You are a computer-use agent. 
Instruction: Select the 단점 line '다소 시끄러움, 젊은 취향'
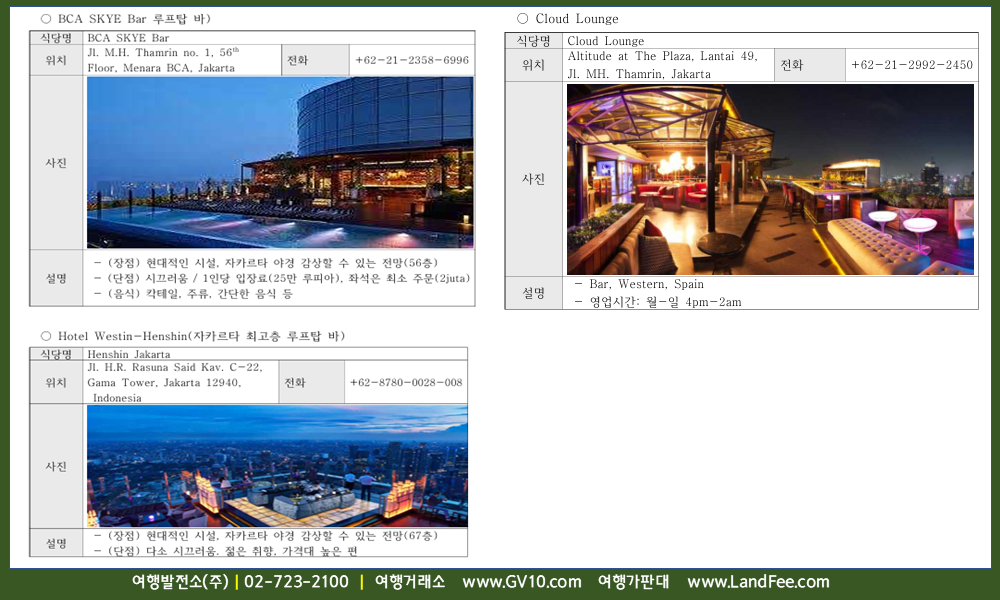[x=226, y=550]
